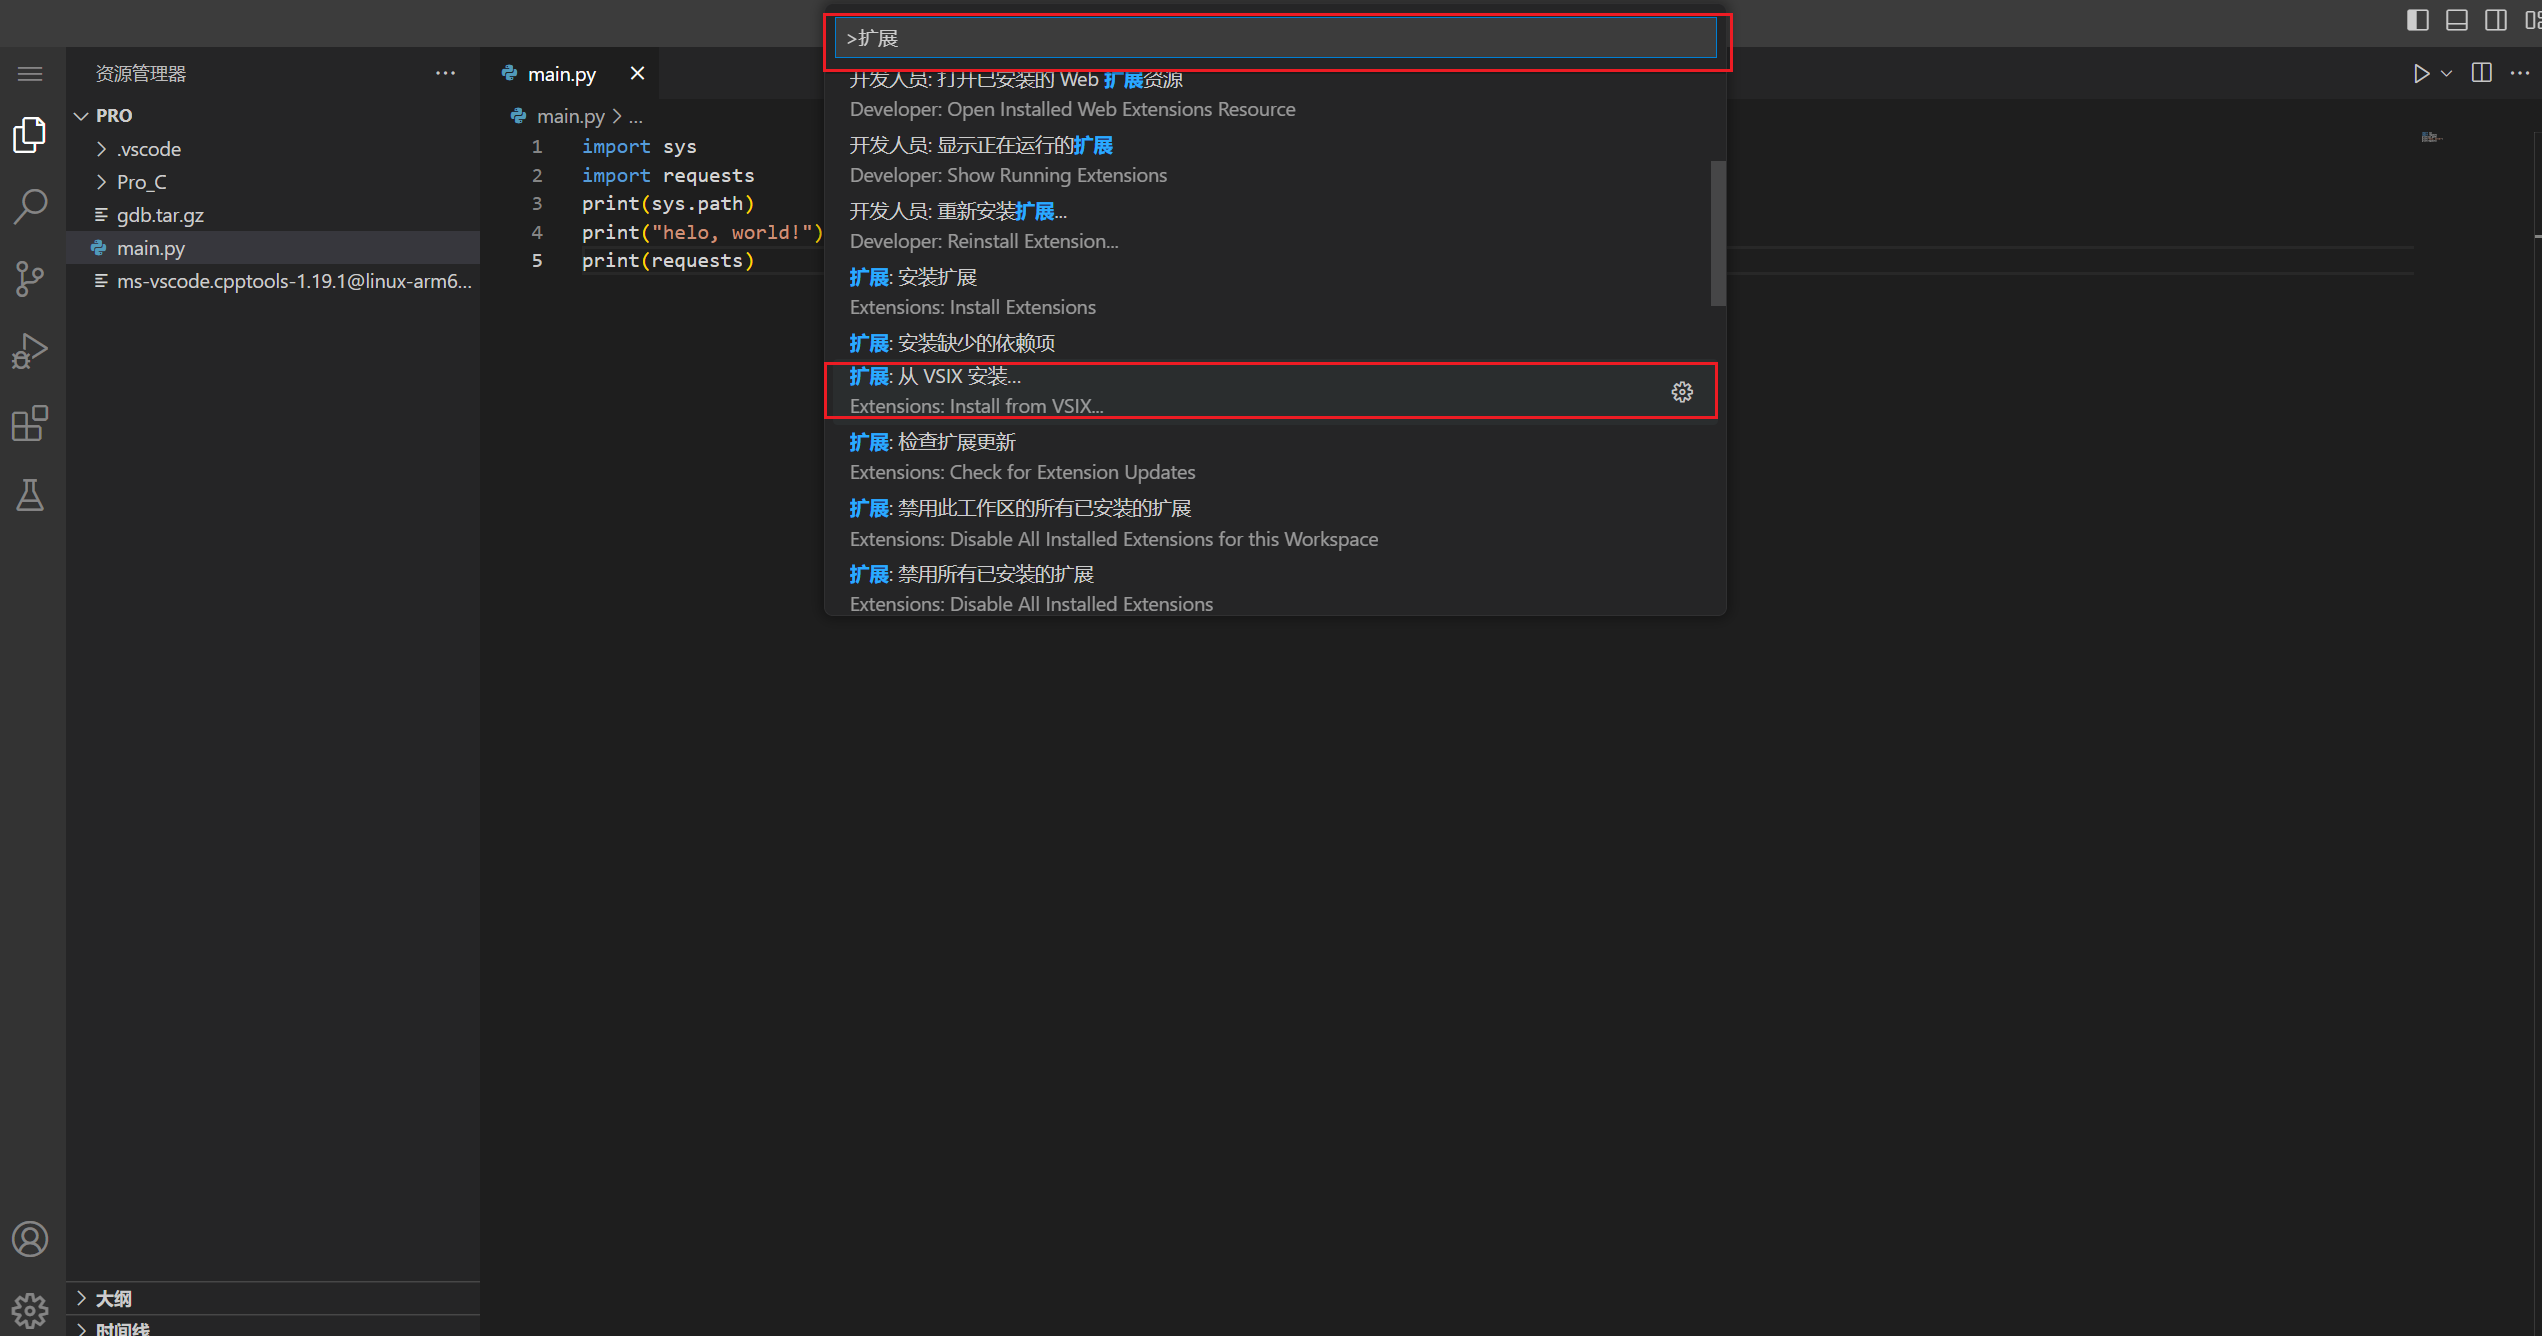2542x1336 pixels.
Task: Click line number 1 in the gutter
Action: click(537, 147)
